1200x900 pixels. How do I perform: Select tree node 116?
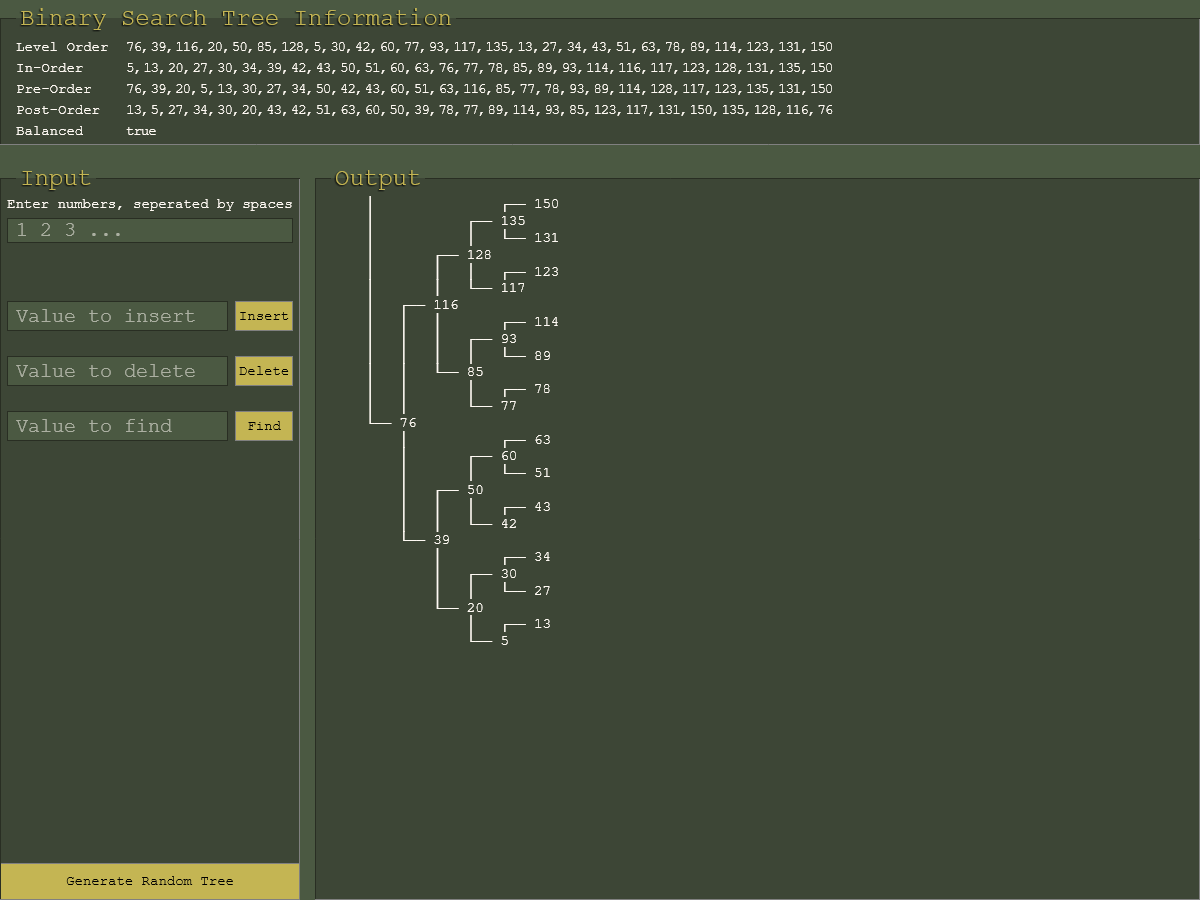[446, 305]
